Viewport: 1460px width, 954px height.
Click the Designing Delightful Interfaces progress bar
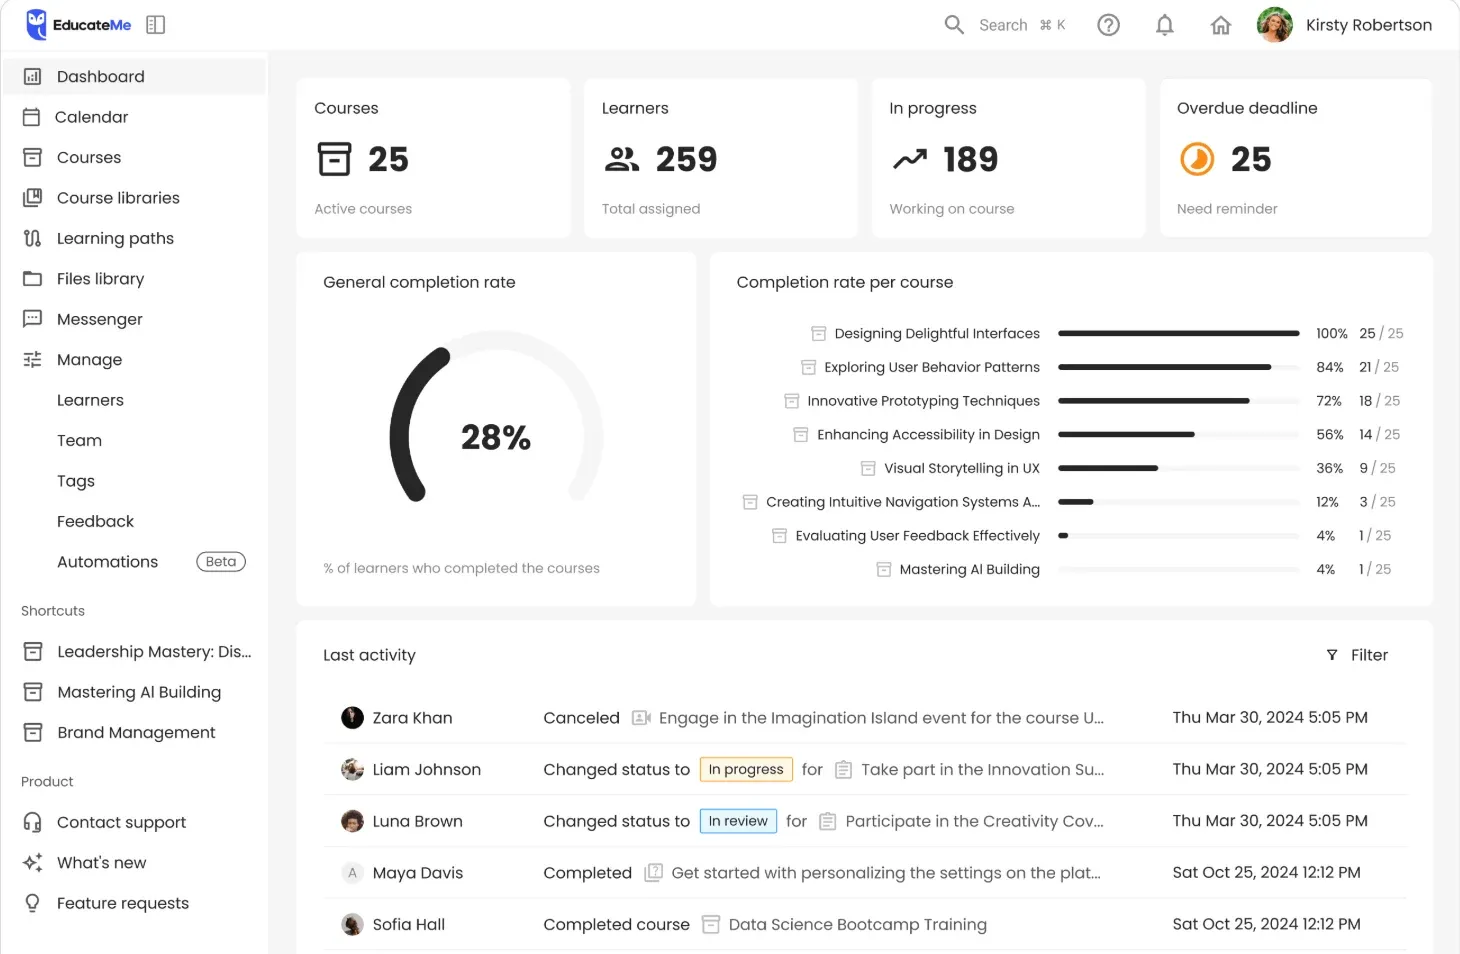1178,334
